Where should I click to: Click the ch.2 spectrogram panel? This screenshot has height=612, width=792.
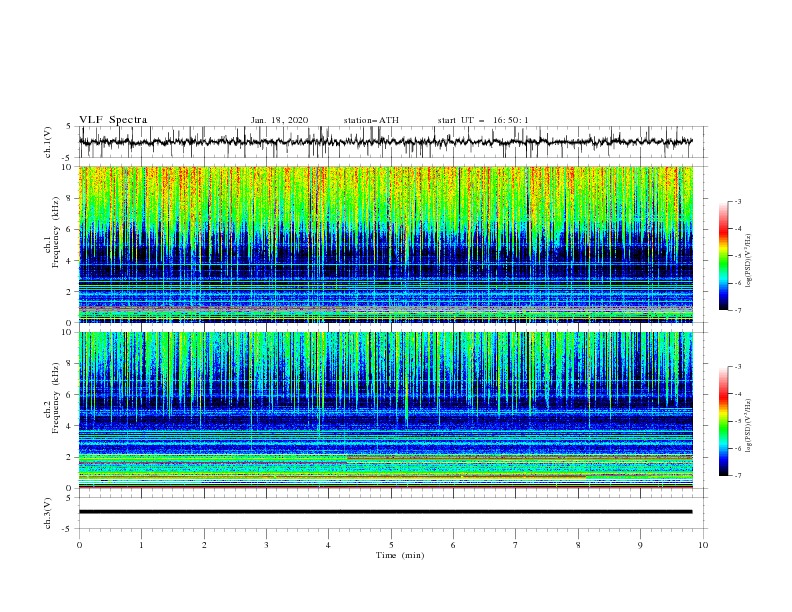pos(385,410)
